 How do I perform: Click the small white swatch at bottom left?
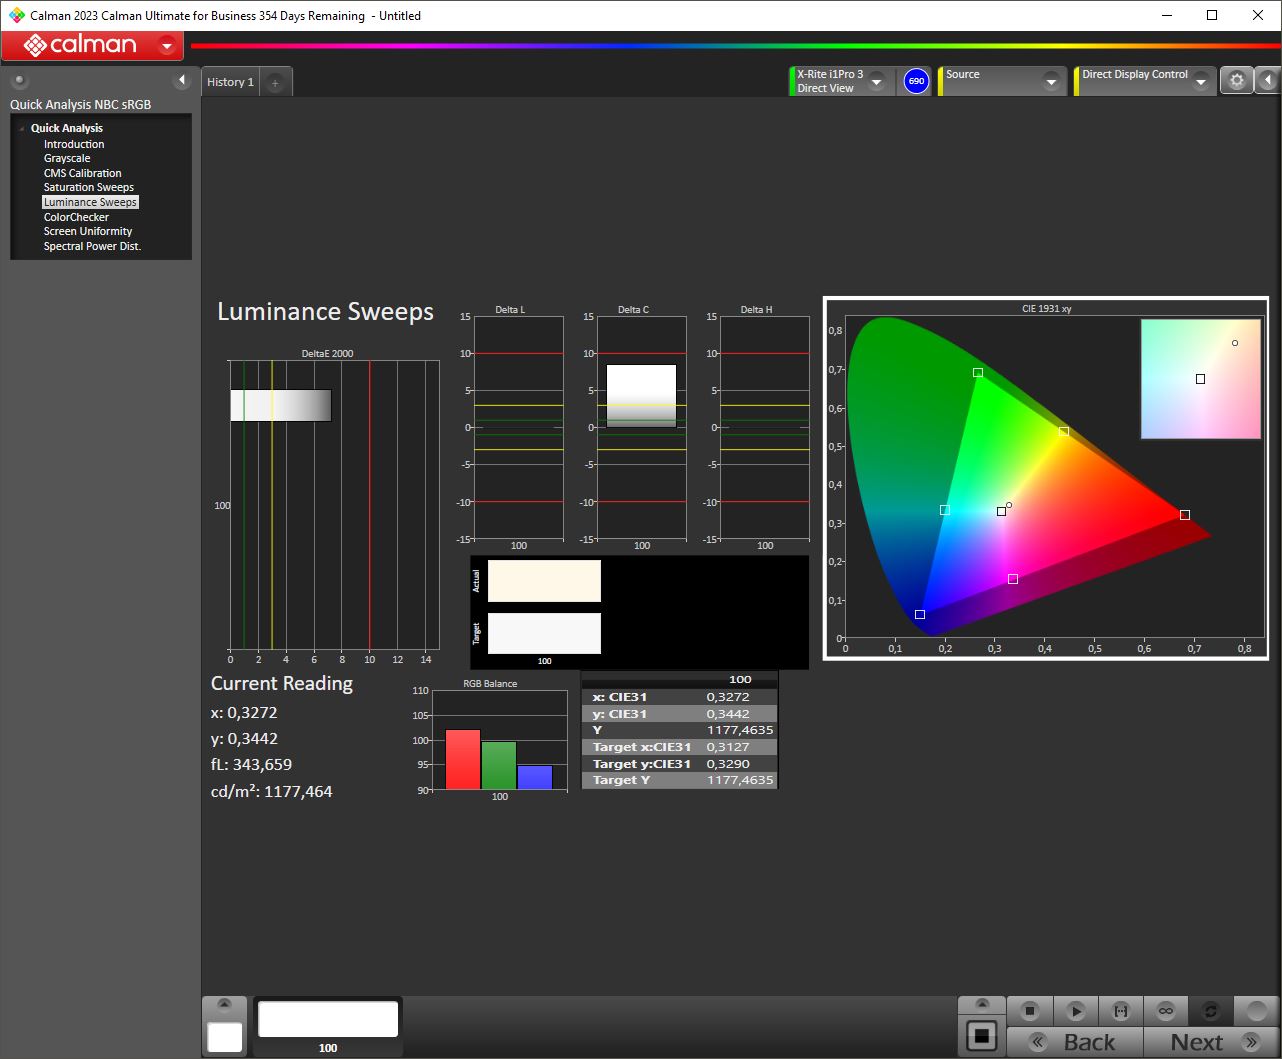[224, 1036]
